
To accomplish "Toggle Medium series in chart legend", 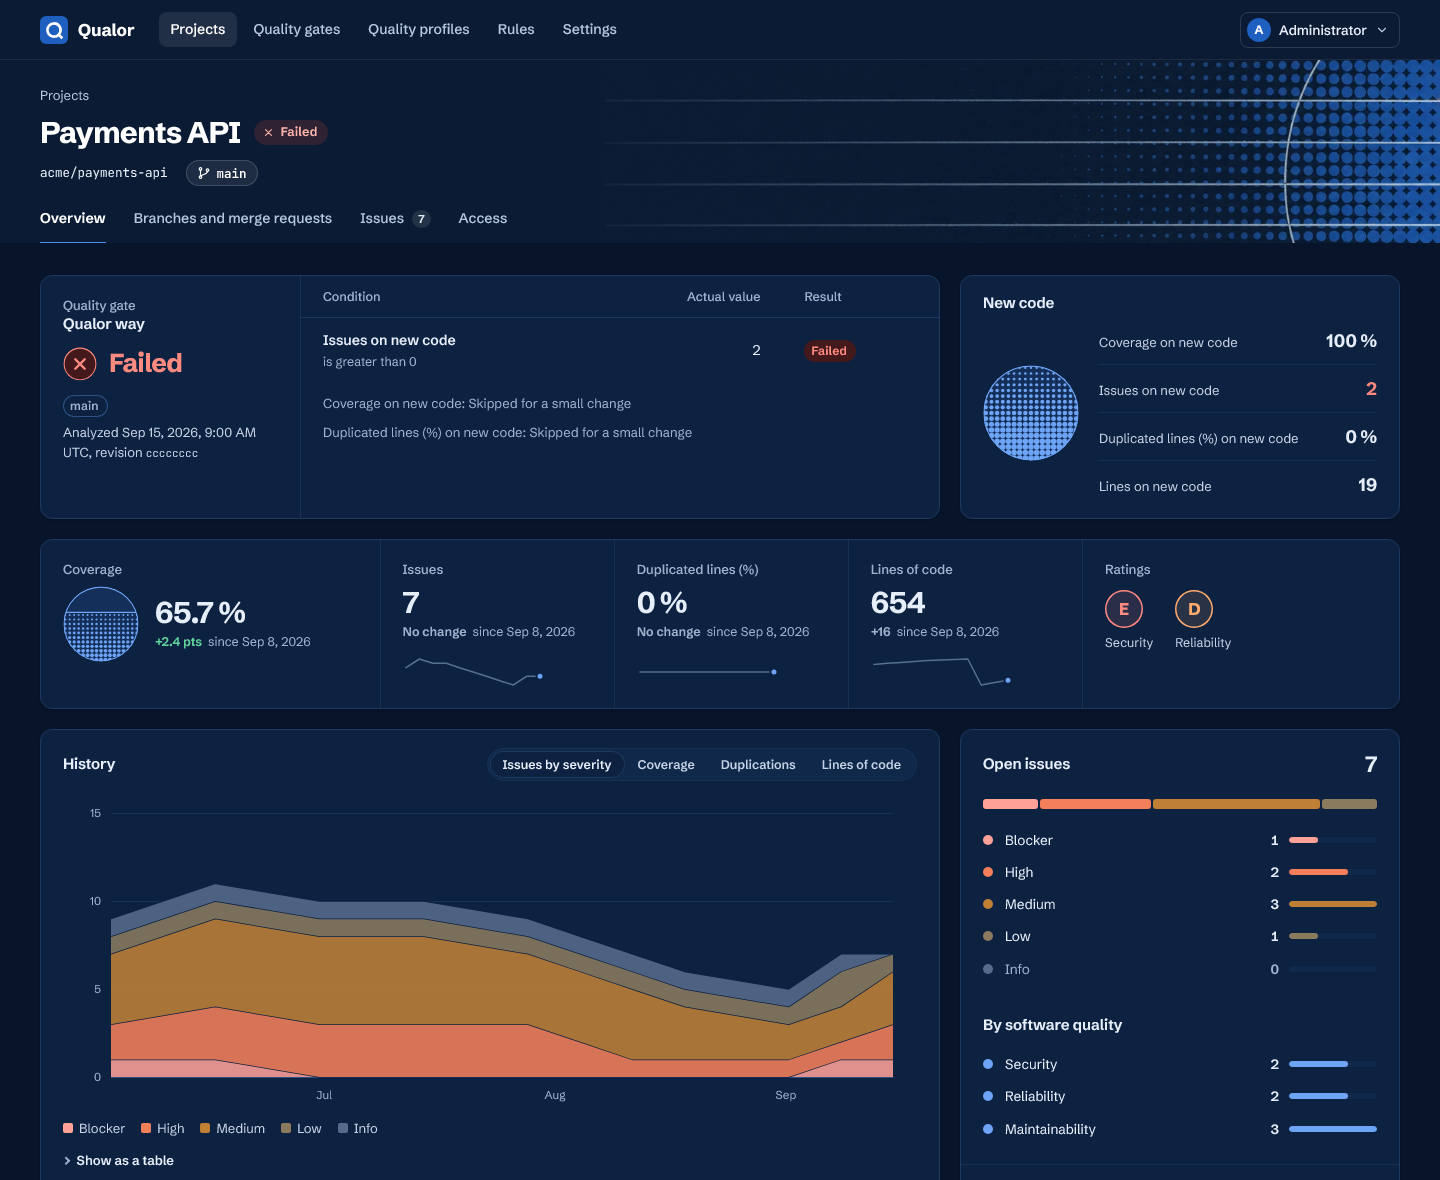I will click(233, 1128).
